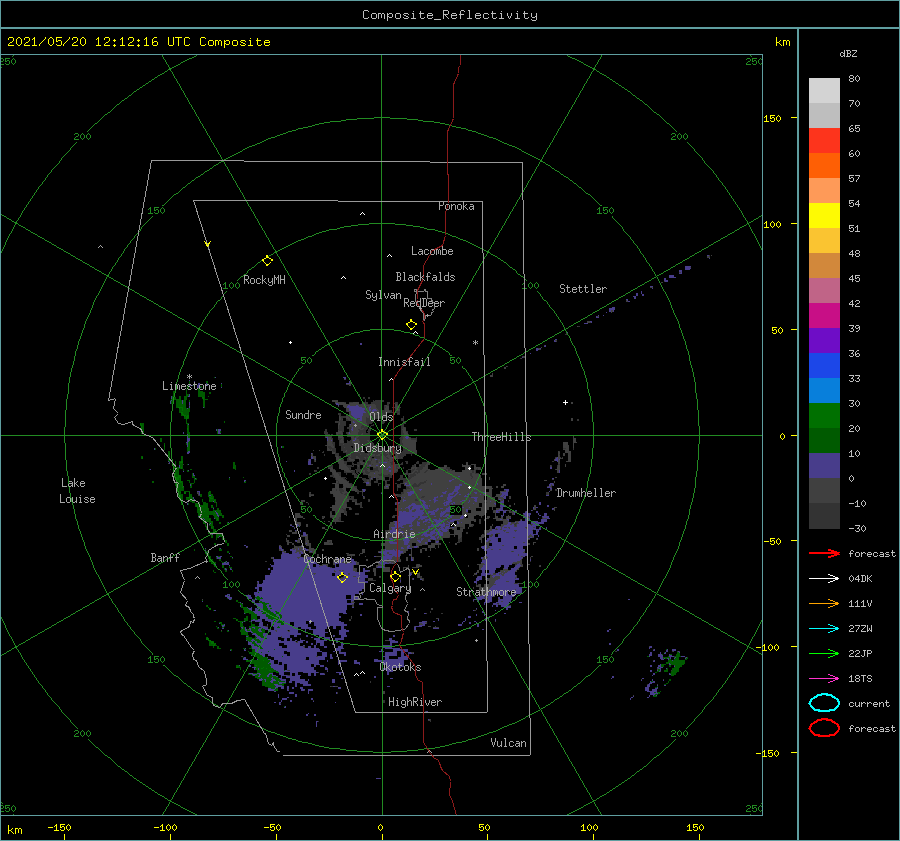
Task: Click the Okotoks city label
Action: coord(400,667)
